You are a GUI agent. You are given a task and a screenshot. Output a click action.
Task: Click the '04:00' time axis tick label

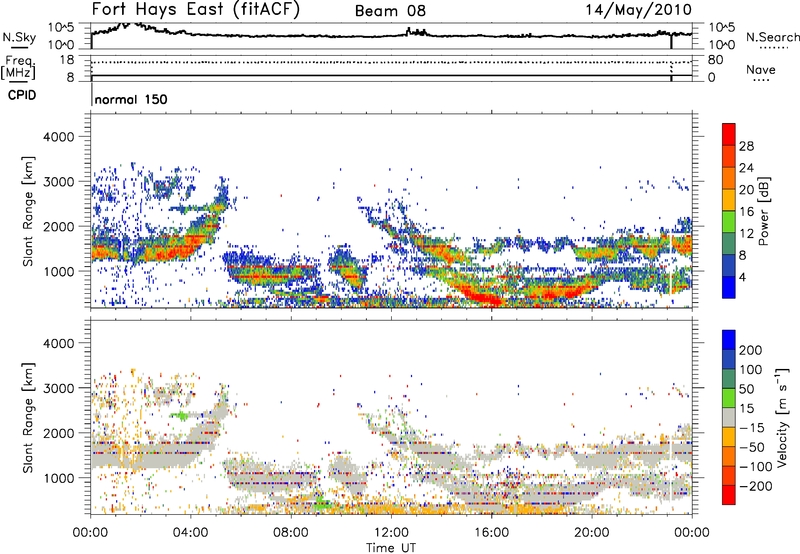tap(190, 533)
